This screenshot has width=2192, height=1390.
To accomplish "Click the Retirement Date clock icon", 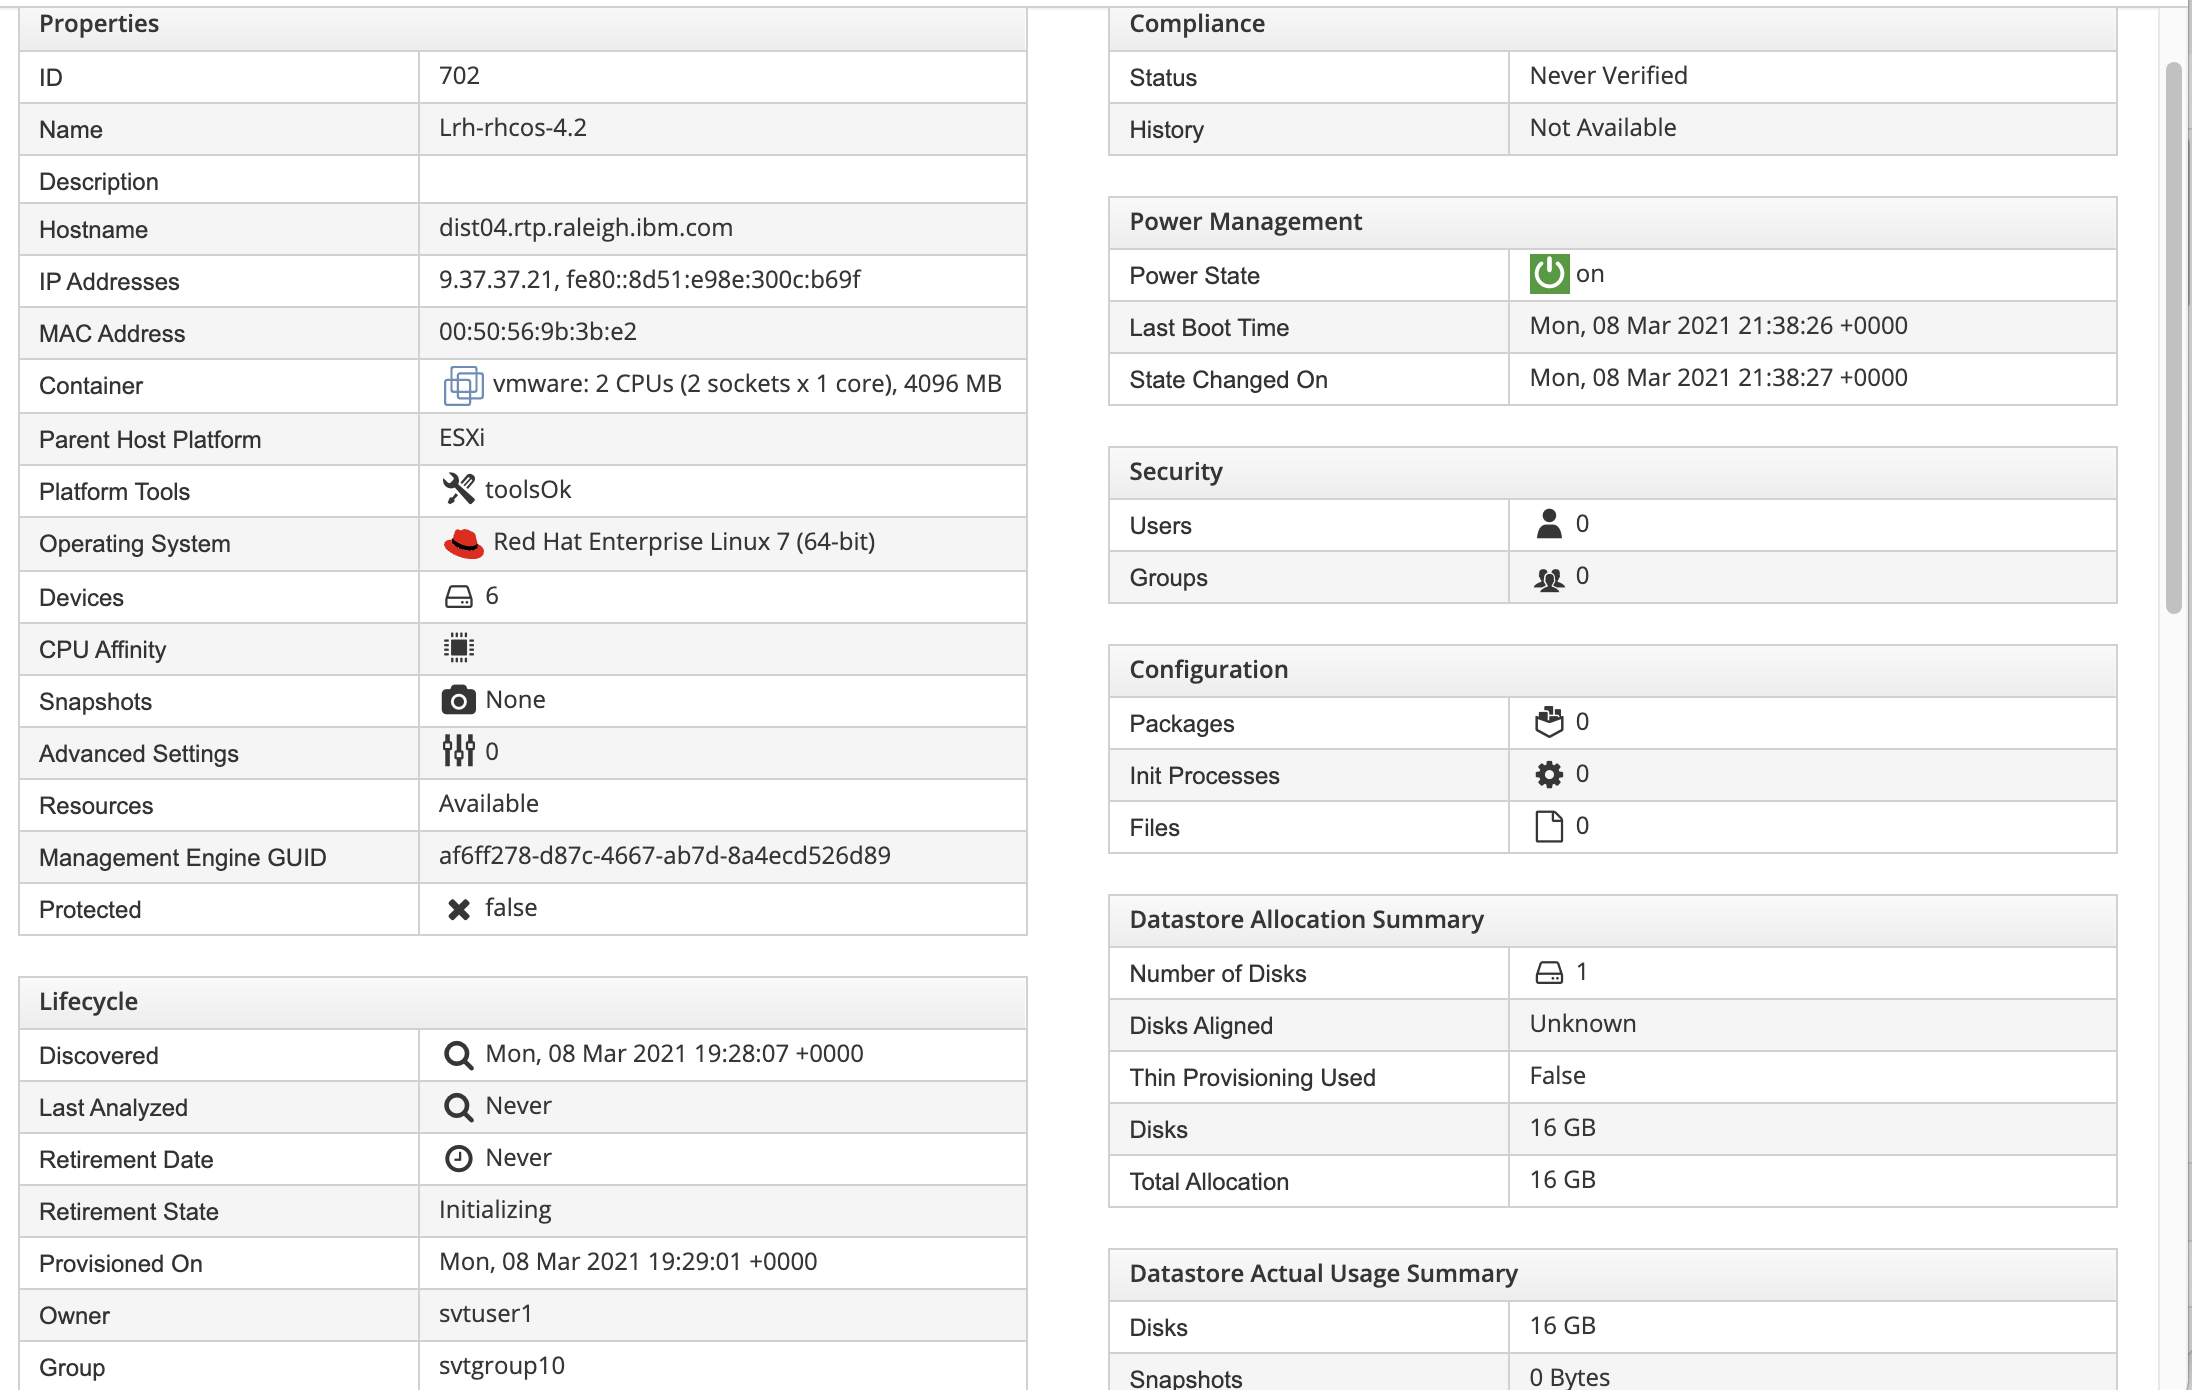I will [x=458, y=1158].
